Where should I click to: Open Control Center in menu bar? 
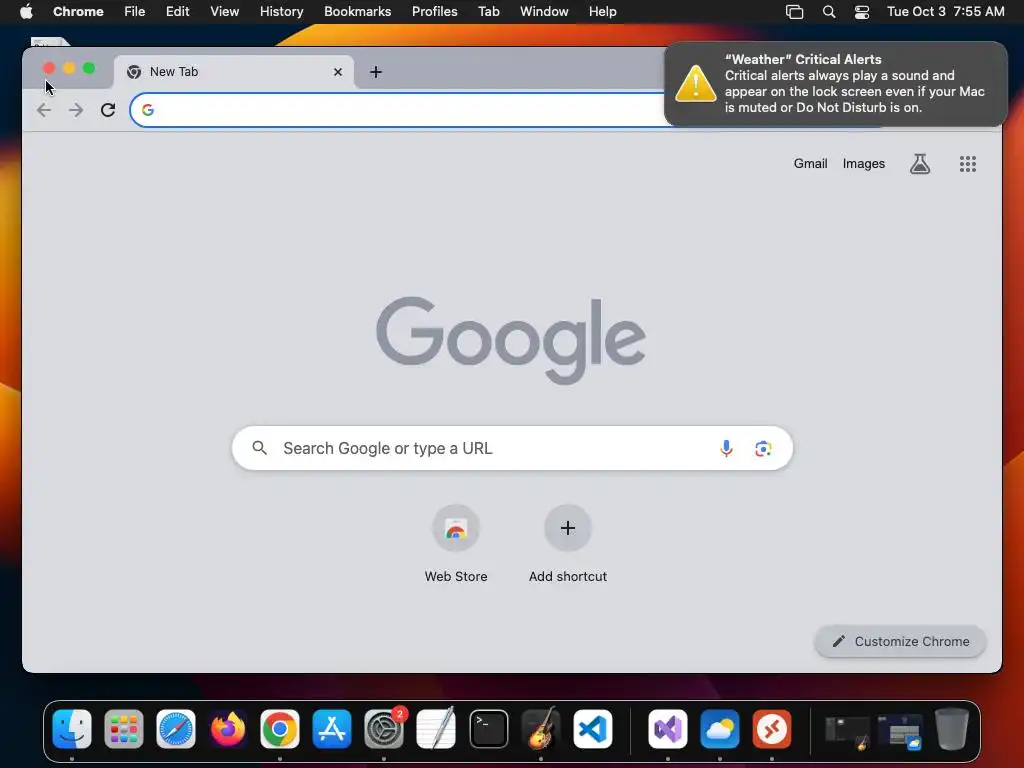[x=861, y=12]
